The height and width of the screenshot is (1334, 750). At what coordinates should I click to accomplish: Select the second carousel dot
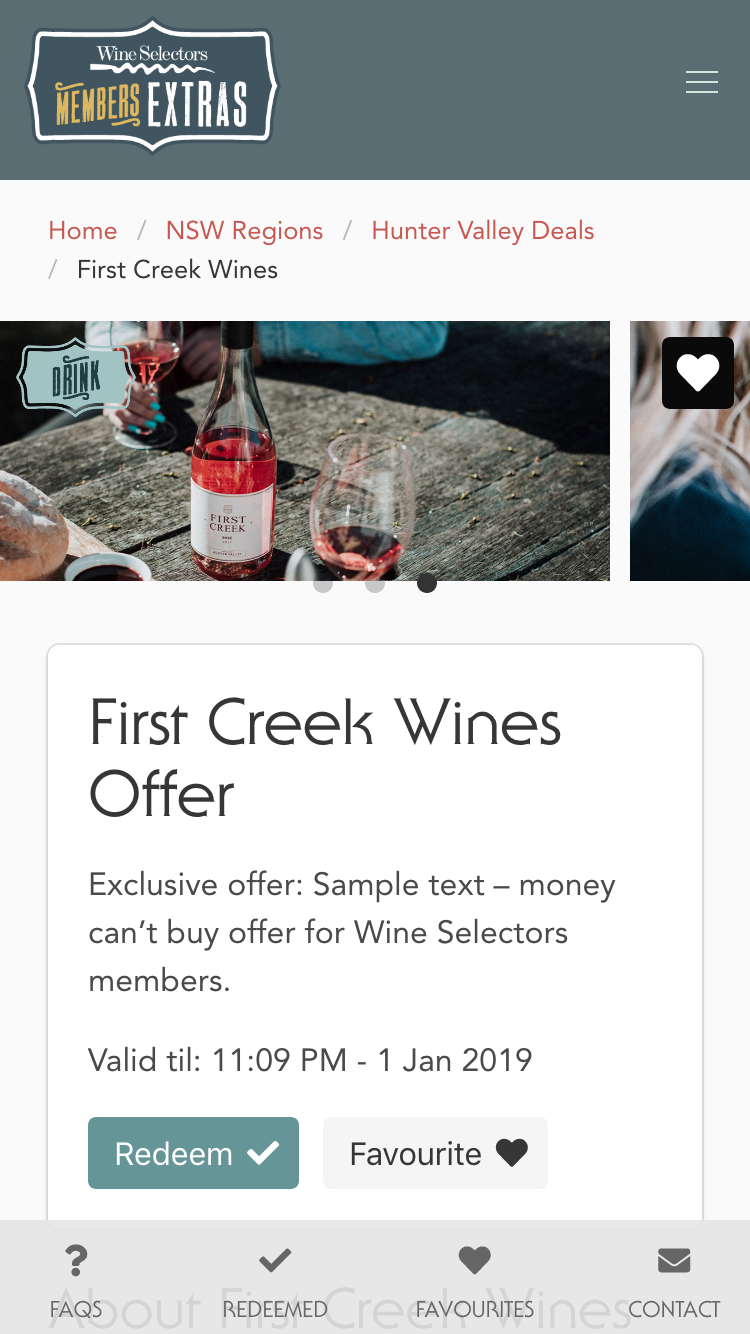click(375, 583)
